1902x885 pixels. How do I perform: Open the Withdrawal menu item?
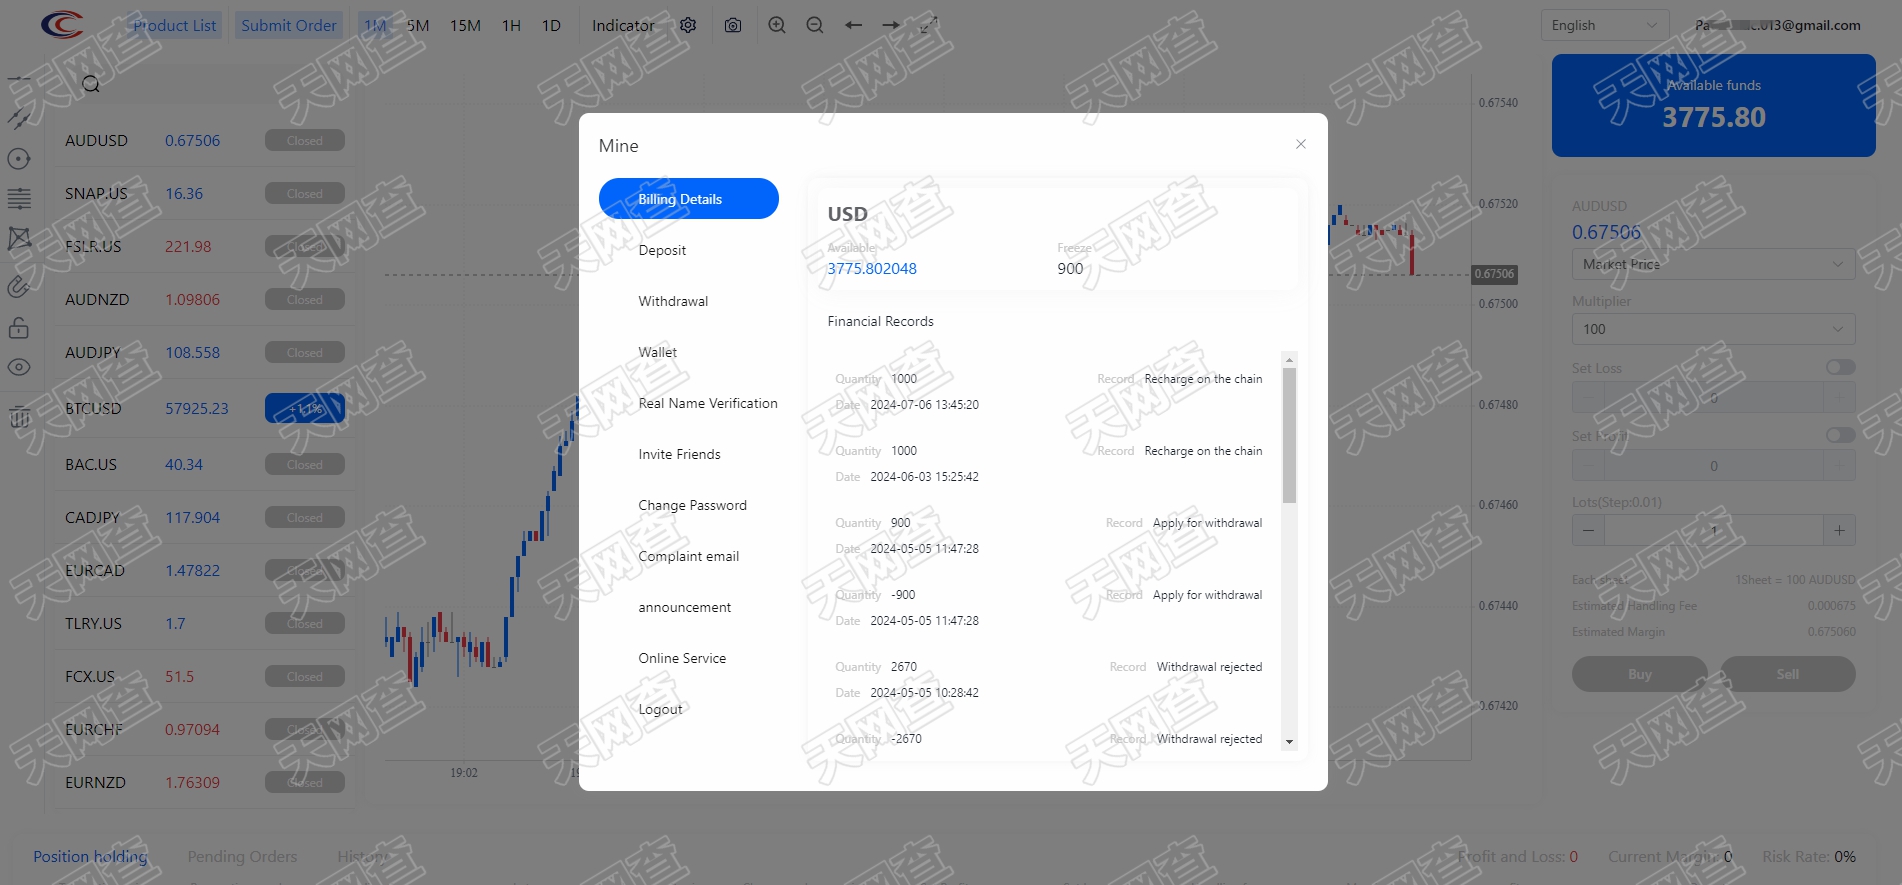click(673, 301)
